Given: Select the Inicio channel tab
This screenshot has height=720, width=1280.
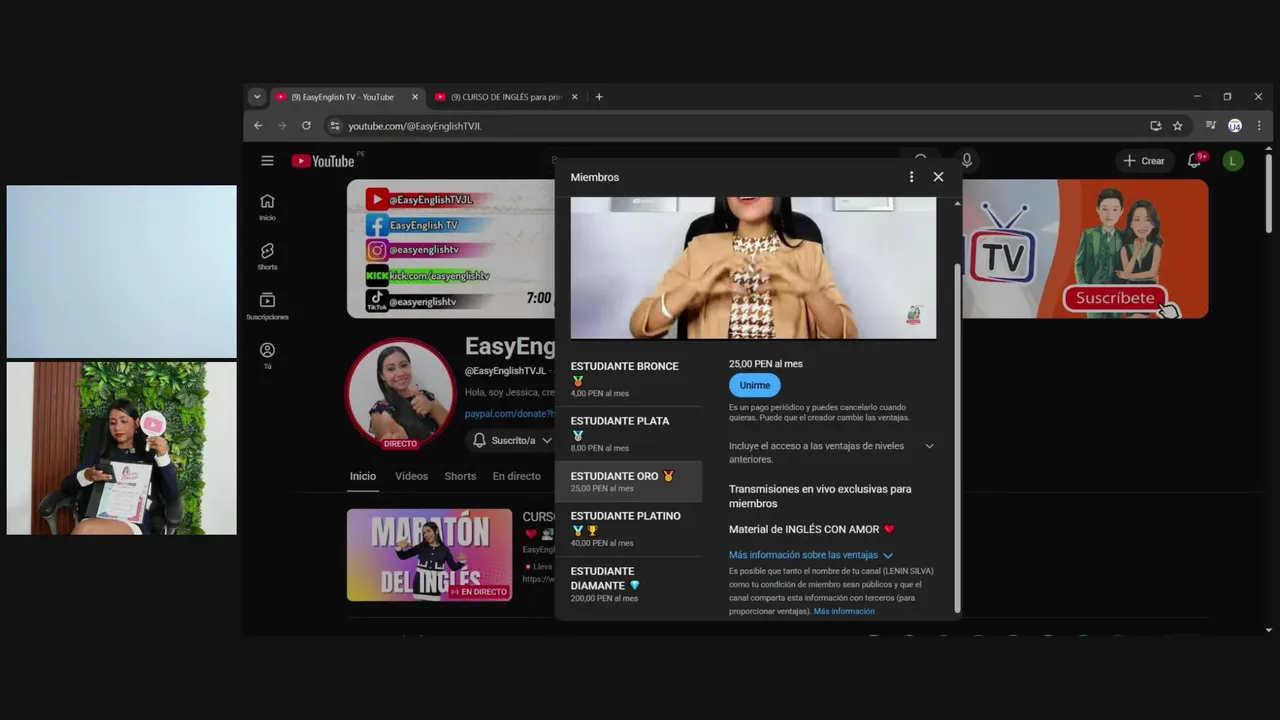Looking at the screenshot, I should [x=363, y=476].
